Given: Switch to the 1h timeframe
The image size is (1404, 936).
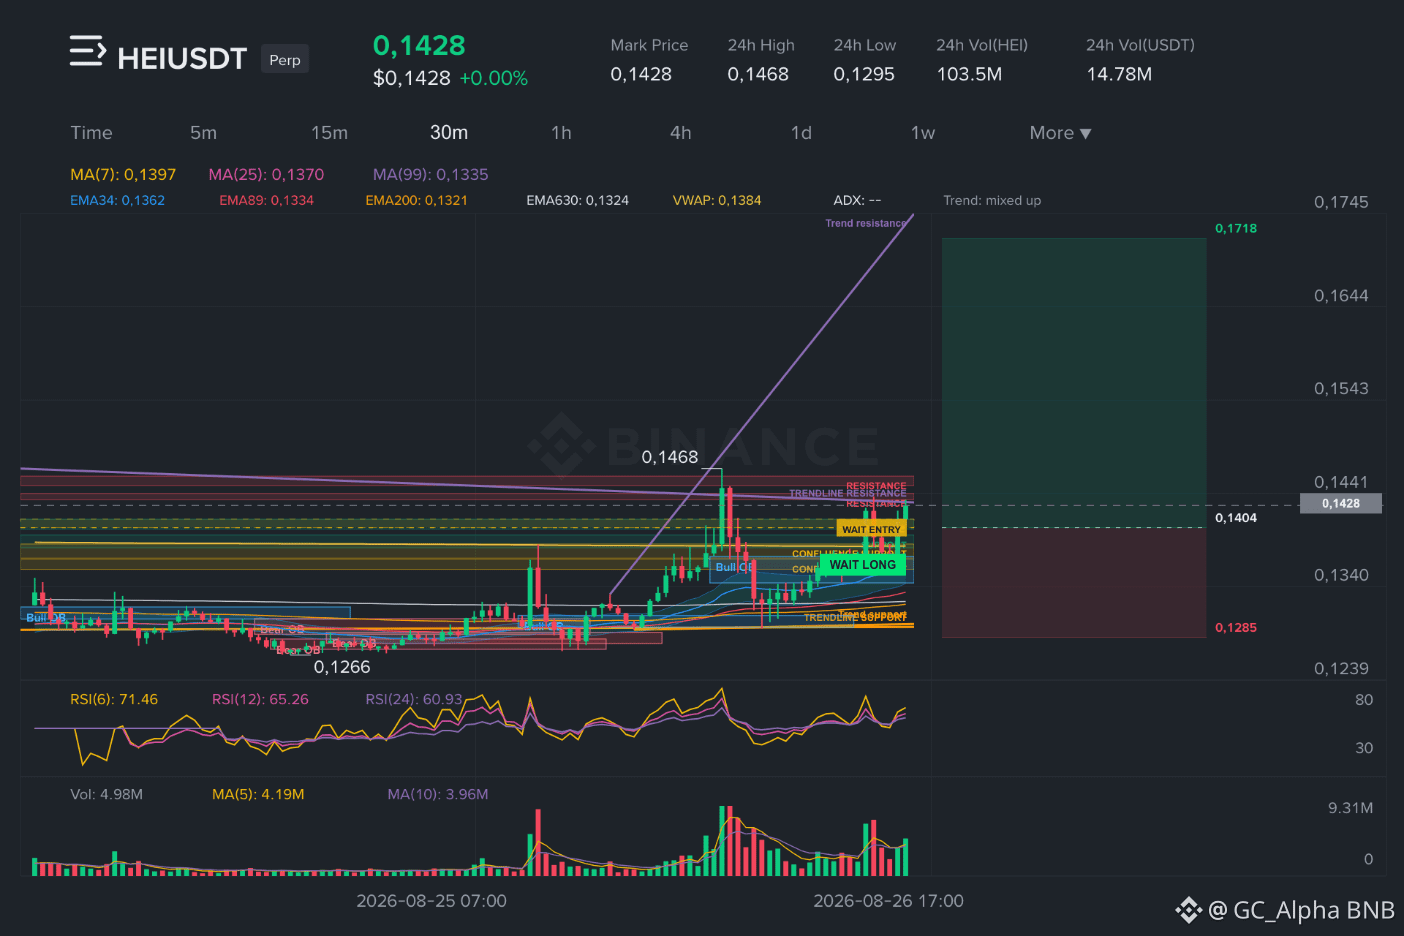Looking at the screenshot, I should point(561,133).
